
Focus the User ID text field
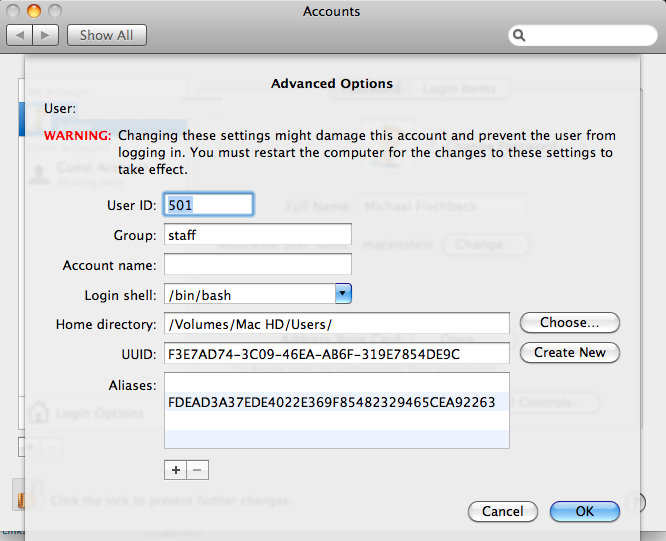208,205
